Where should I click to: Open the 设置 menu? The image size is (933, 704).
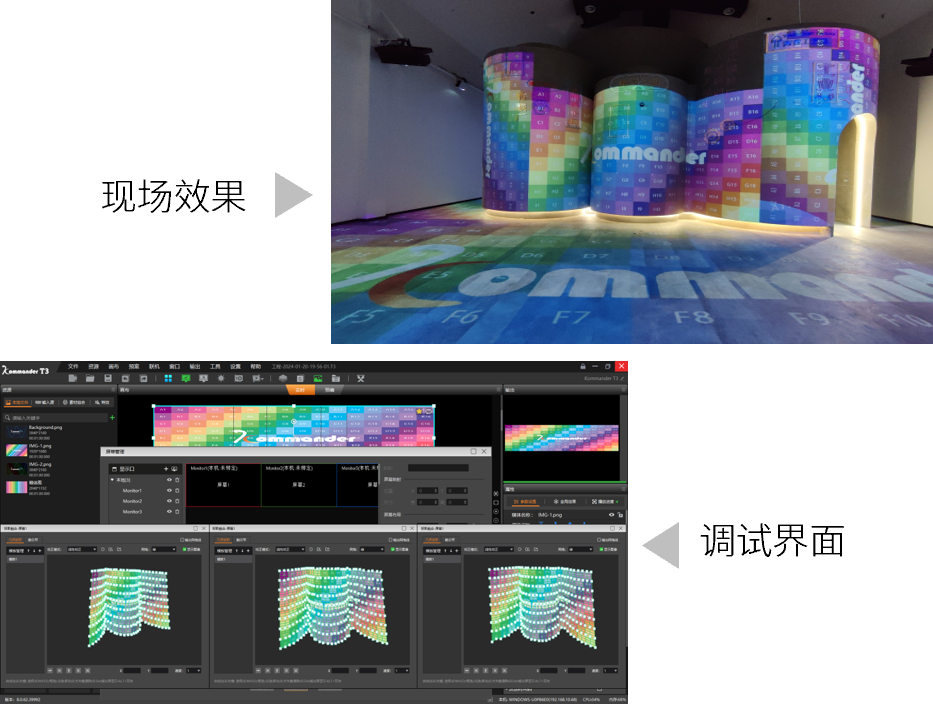coord(235,367)
